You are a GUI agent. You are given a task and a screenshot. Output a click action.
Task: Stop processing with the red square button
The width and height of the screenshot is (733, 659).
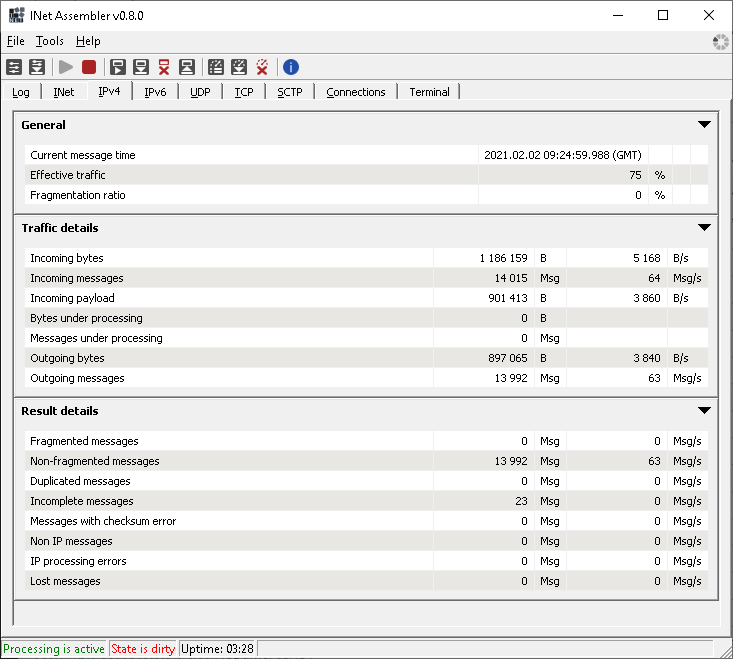tap(89, 67)
